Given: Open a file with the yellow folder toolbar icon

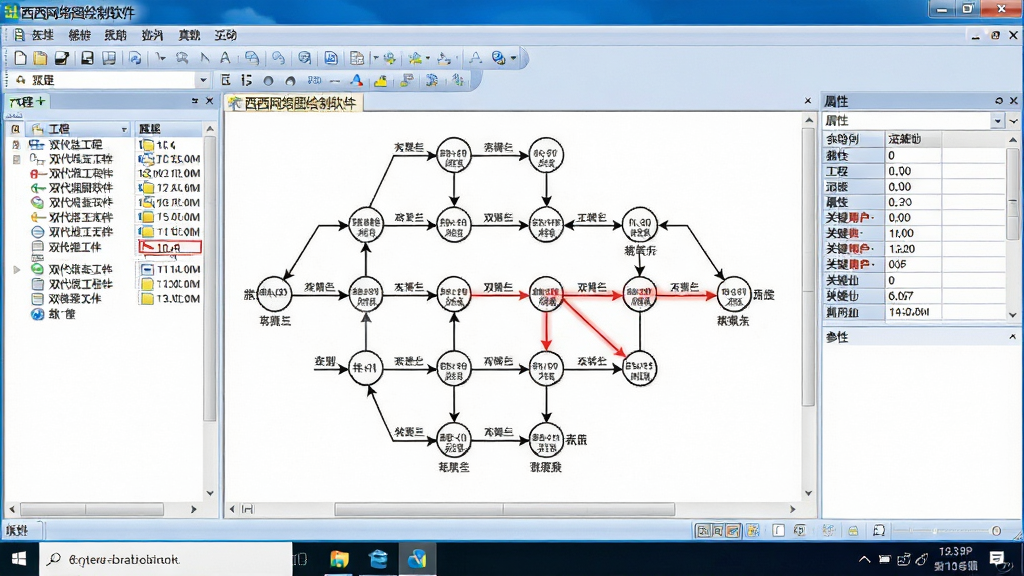Looking at the screenshot, I should pos(40,58).
